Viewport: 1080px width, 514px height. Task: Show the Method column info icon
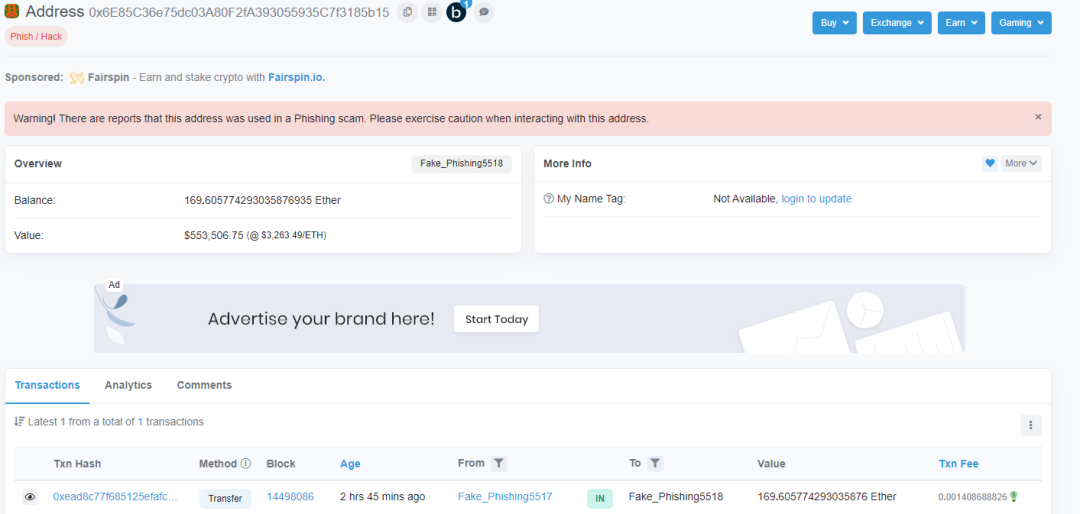(x=245, y=464)
